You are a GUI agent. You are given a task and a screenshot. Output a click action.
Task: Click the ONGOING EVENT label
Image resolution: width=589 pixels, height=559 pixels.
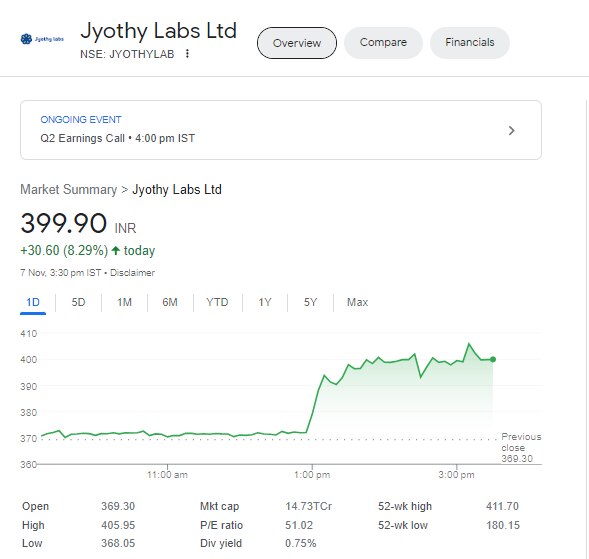[81, 119]
